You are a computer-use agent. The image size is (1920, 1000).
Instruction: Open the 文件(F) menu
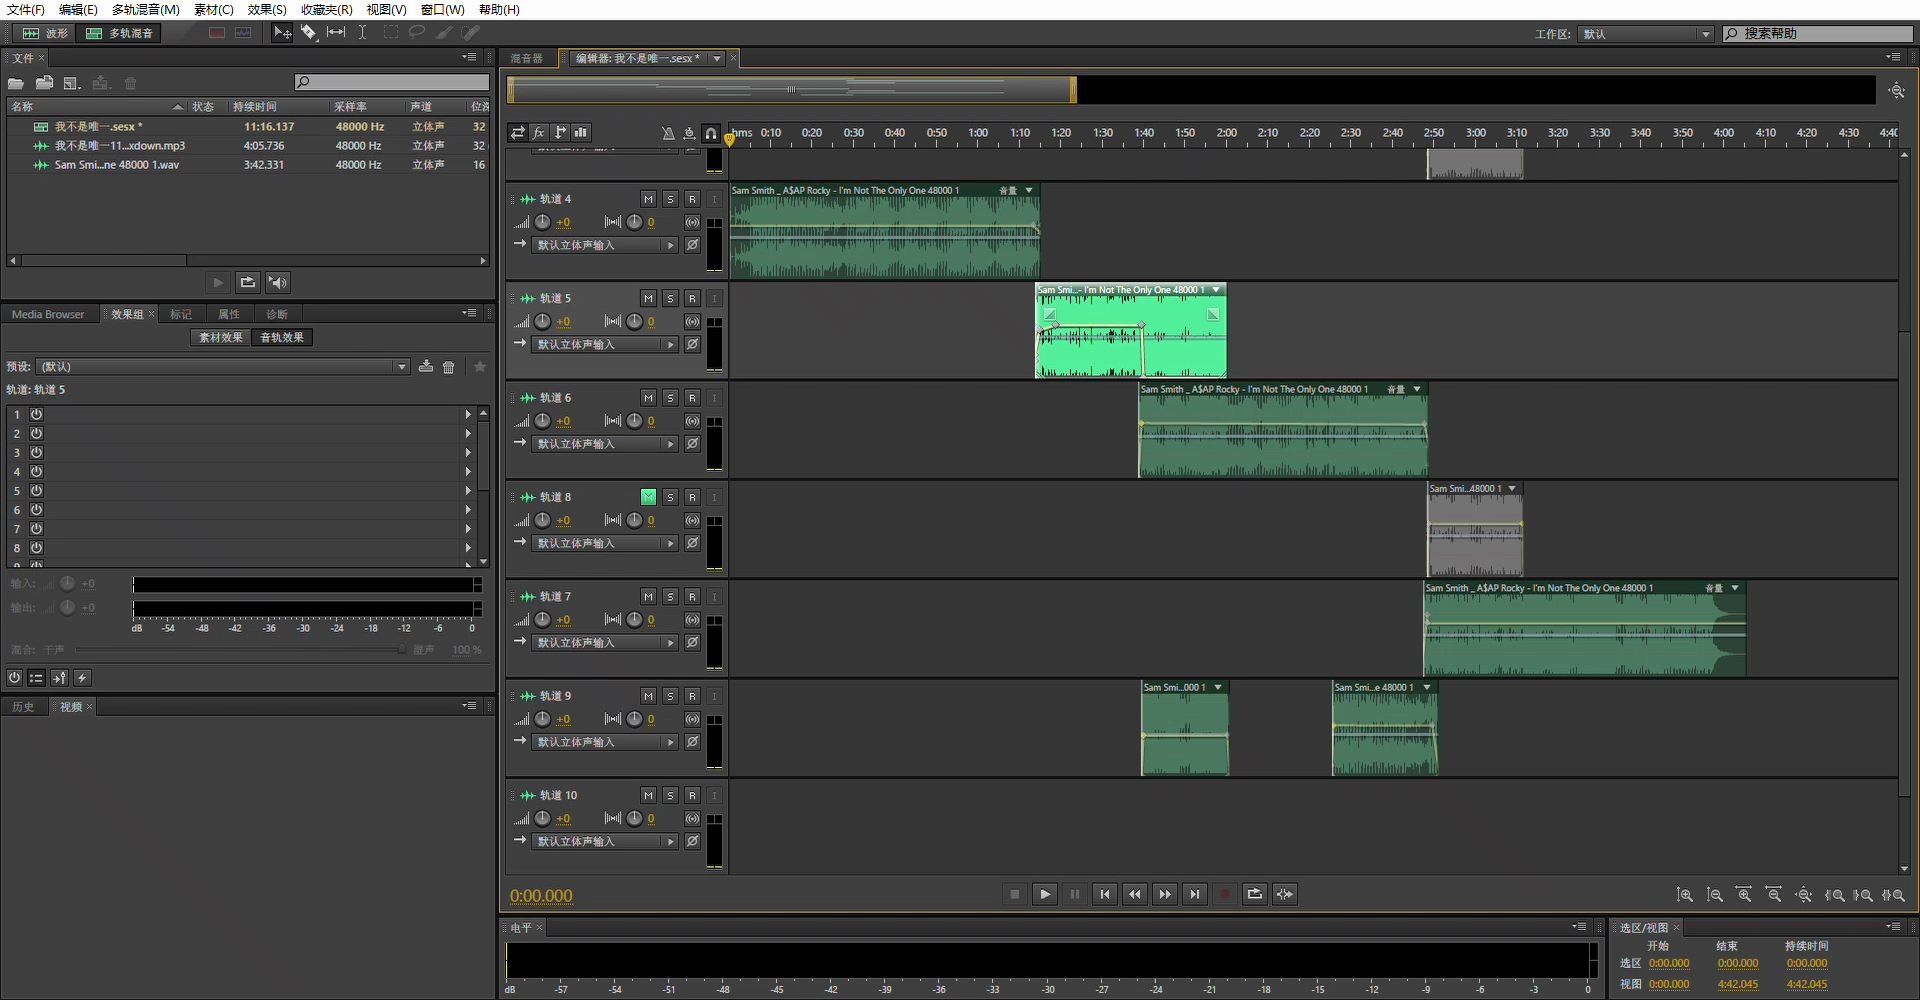pyautogui.click(x=26, y=9)
